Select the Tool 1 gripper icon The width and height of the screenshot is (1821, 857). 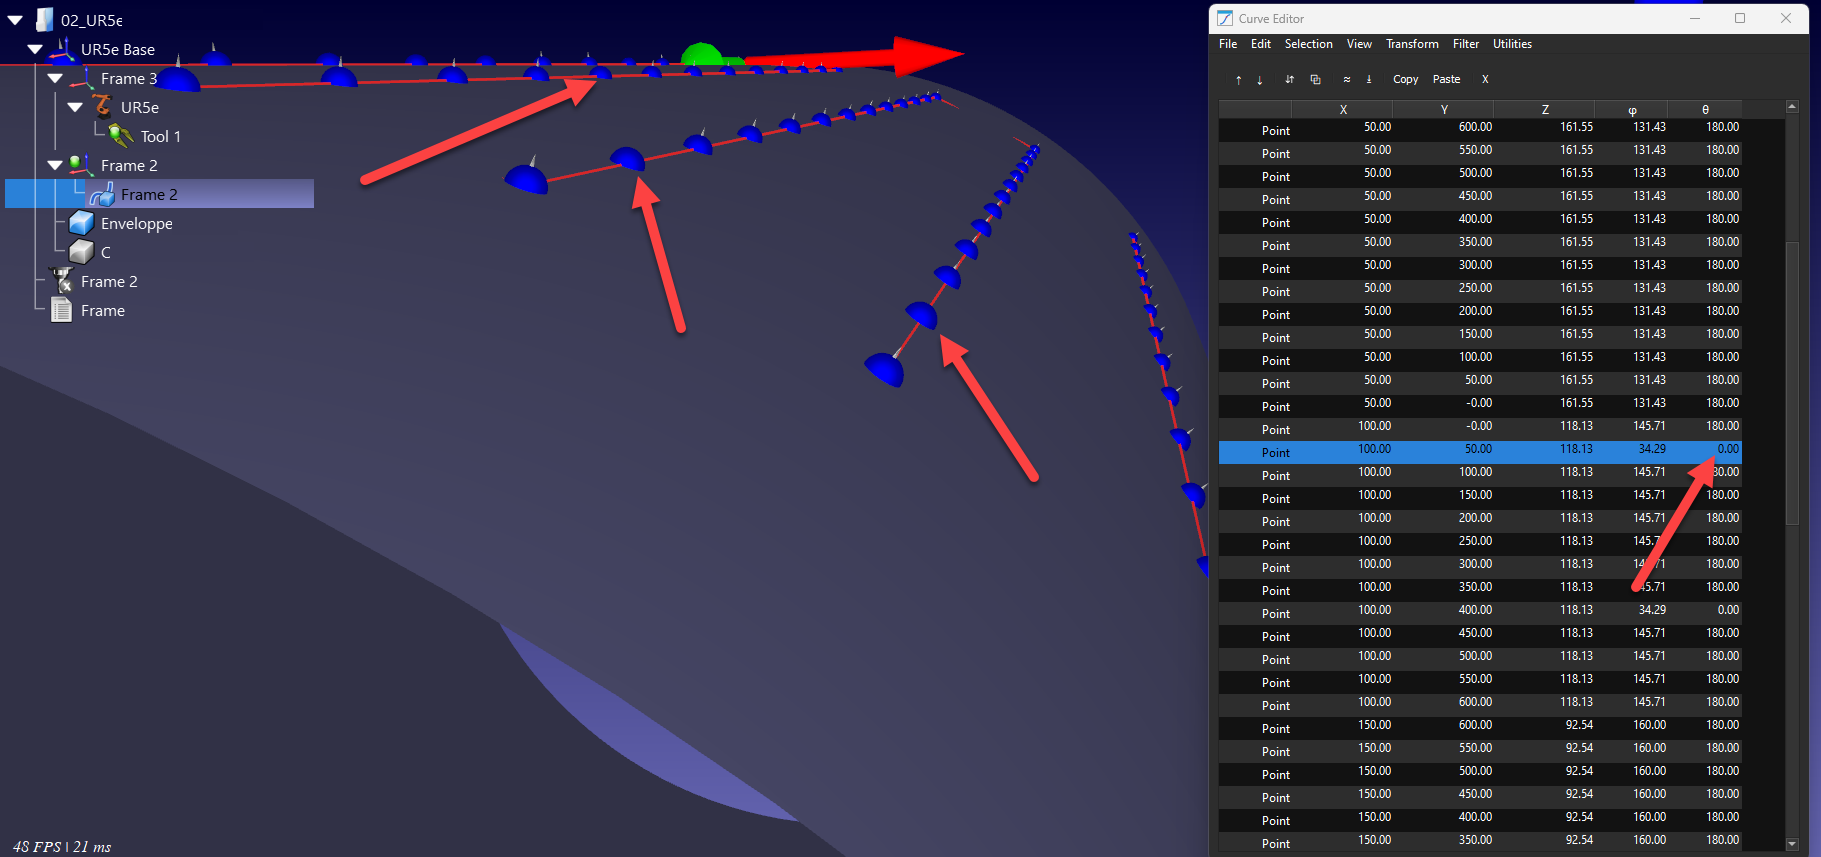[121, 136]
